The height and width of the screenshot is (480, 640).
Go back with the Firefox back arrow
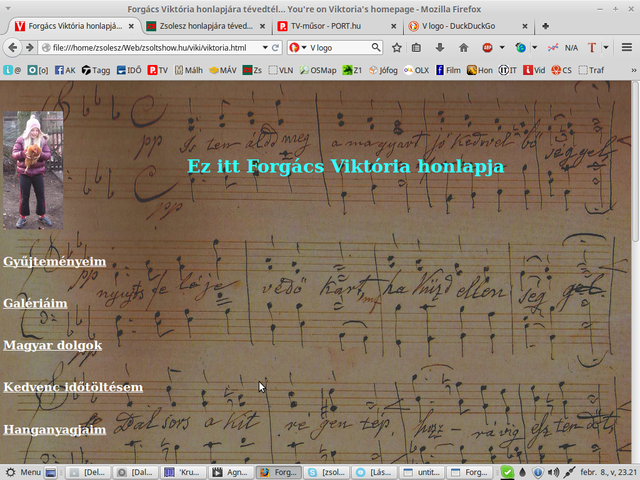13,48
